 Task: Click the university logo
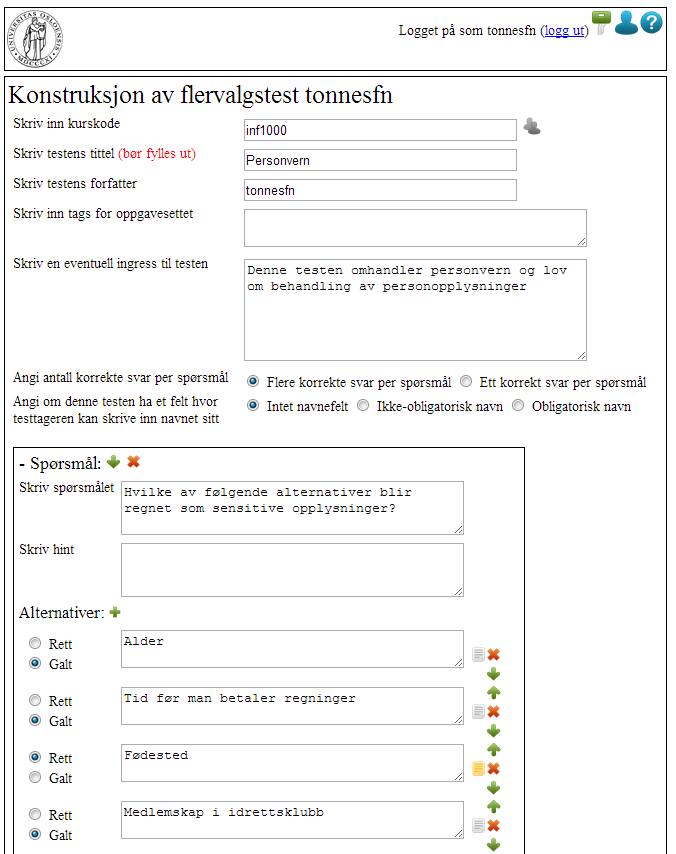37,34
